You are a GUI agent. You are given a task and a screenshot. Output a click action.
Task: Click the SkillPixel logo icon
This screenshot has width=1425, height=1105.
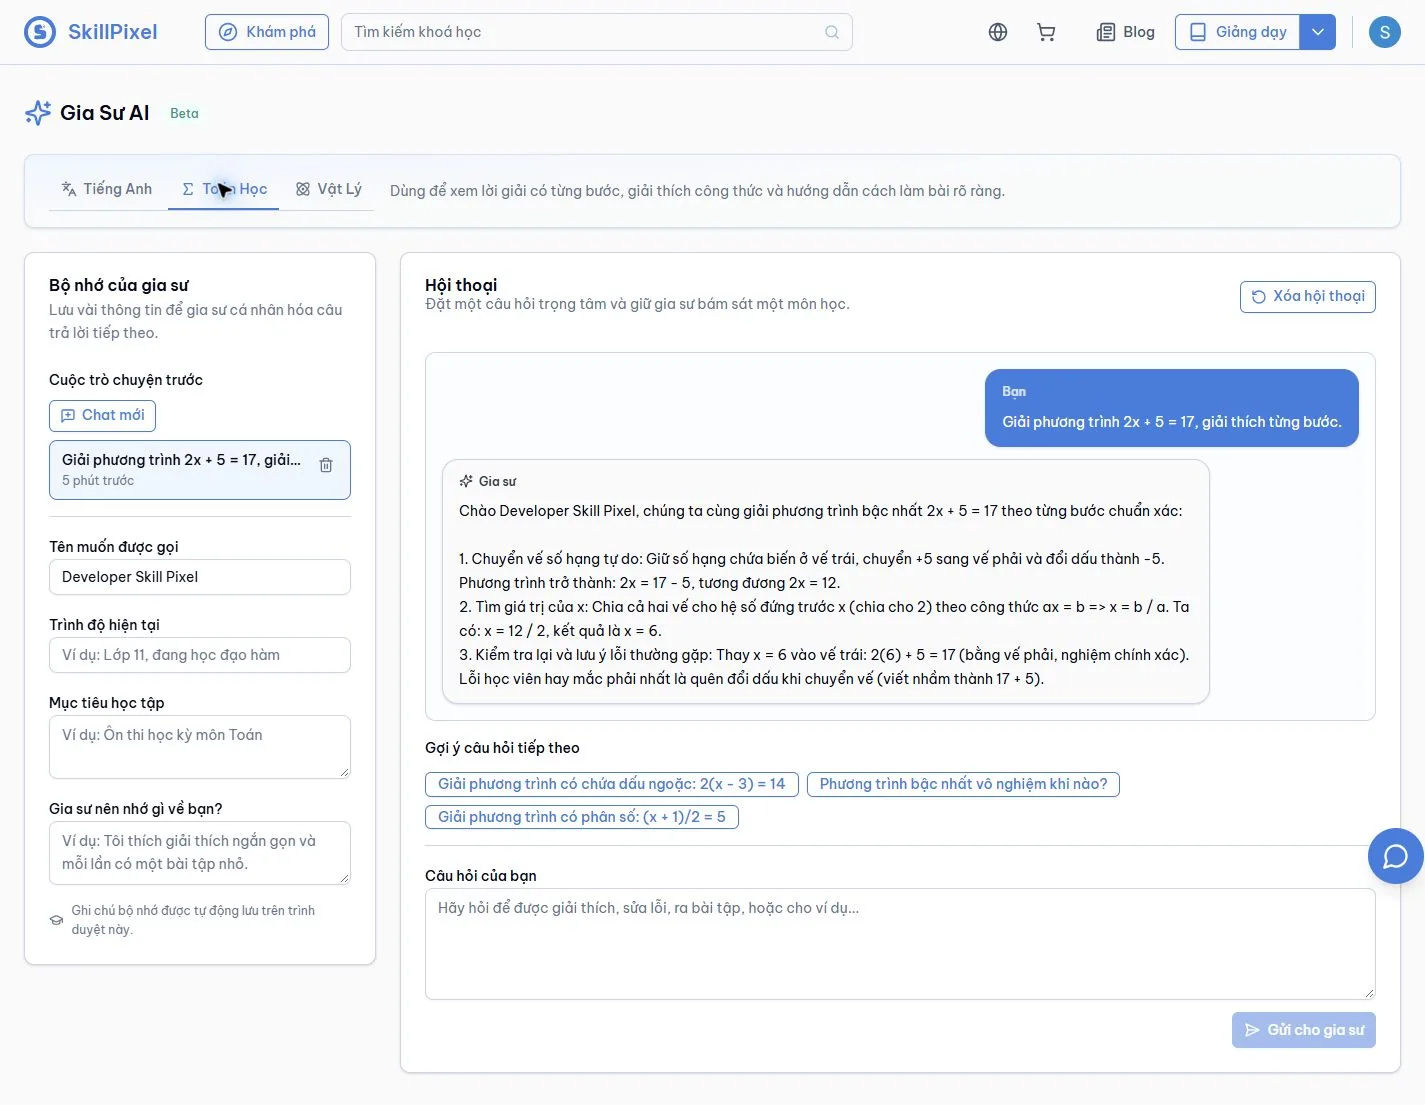pos(40,32)
